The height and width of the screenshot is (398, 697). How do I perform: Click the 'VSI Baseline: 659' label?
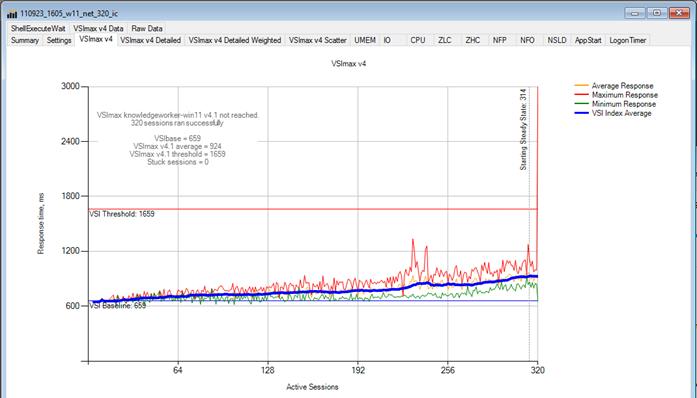(x=118, y=306)
